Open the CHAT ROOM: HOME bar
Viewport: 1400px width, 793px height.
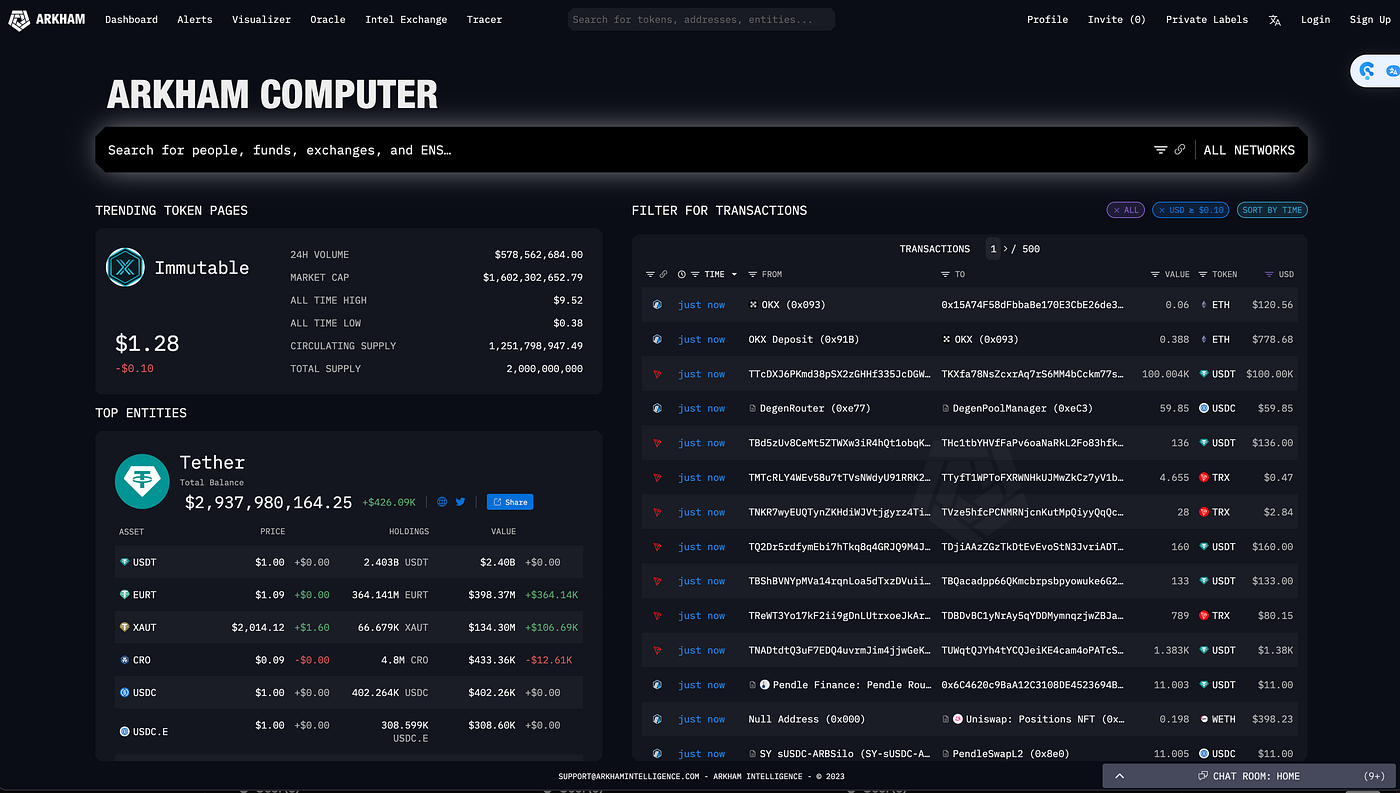click(1248, 776)
